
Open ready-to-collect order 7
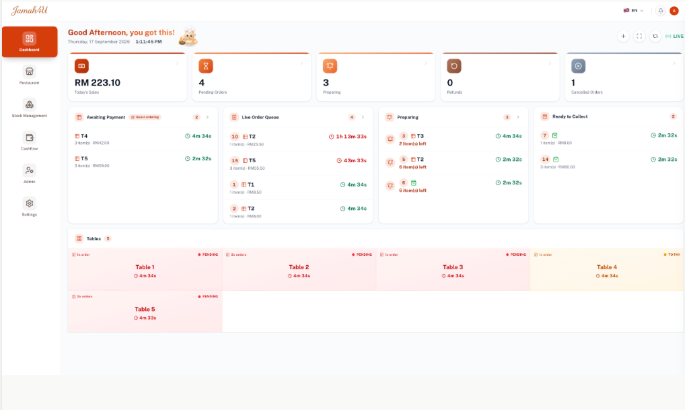609,139
